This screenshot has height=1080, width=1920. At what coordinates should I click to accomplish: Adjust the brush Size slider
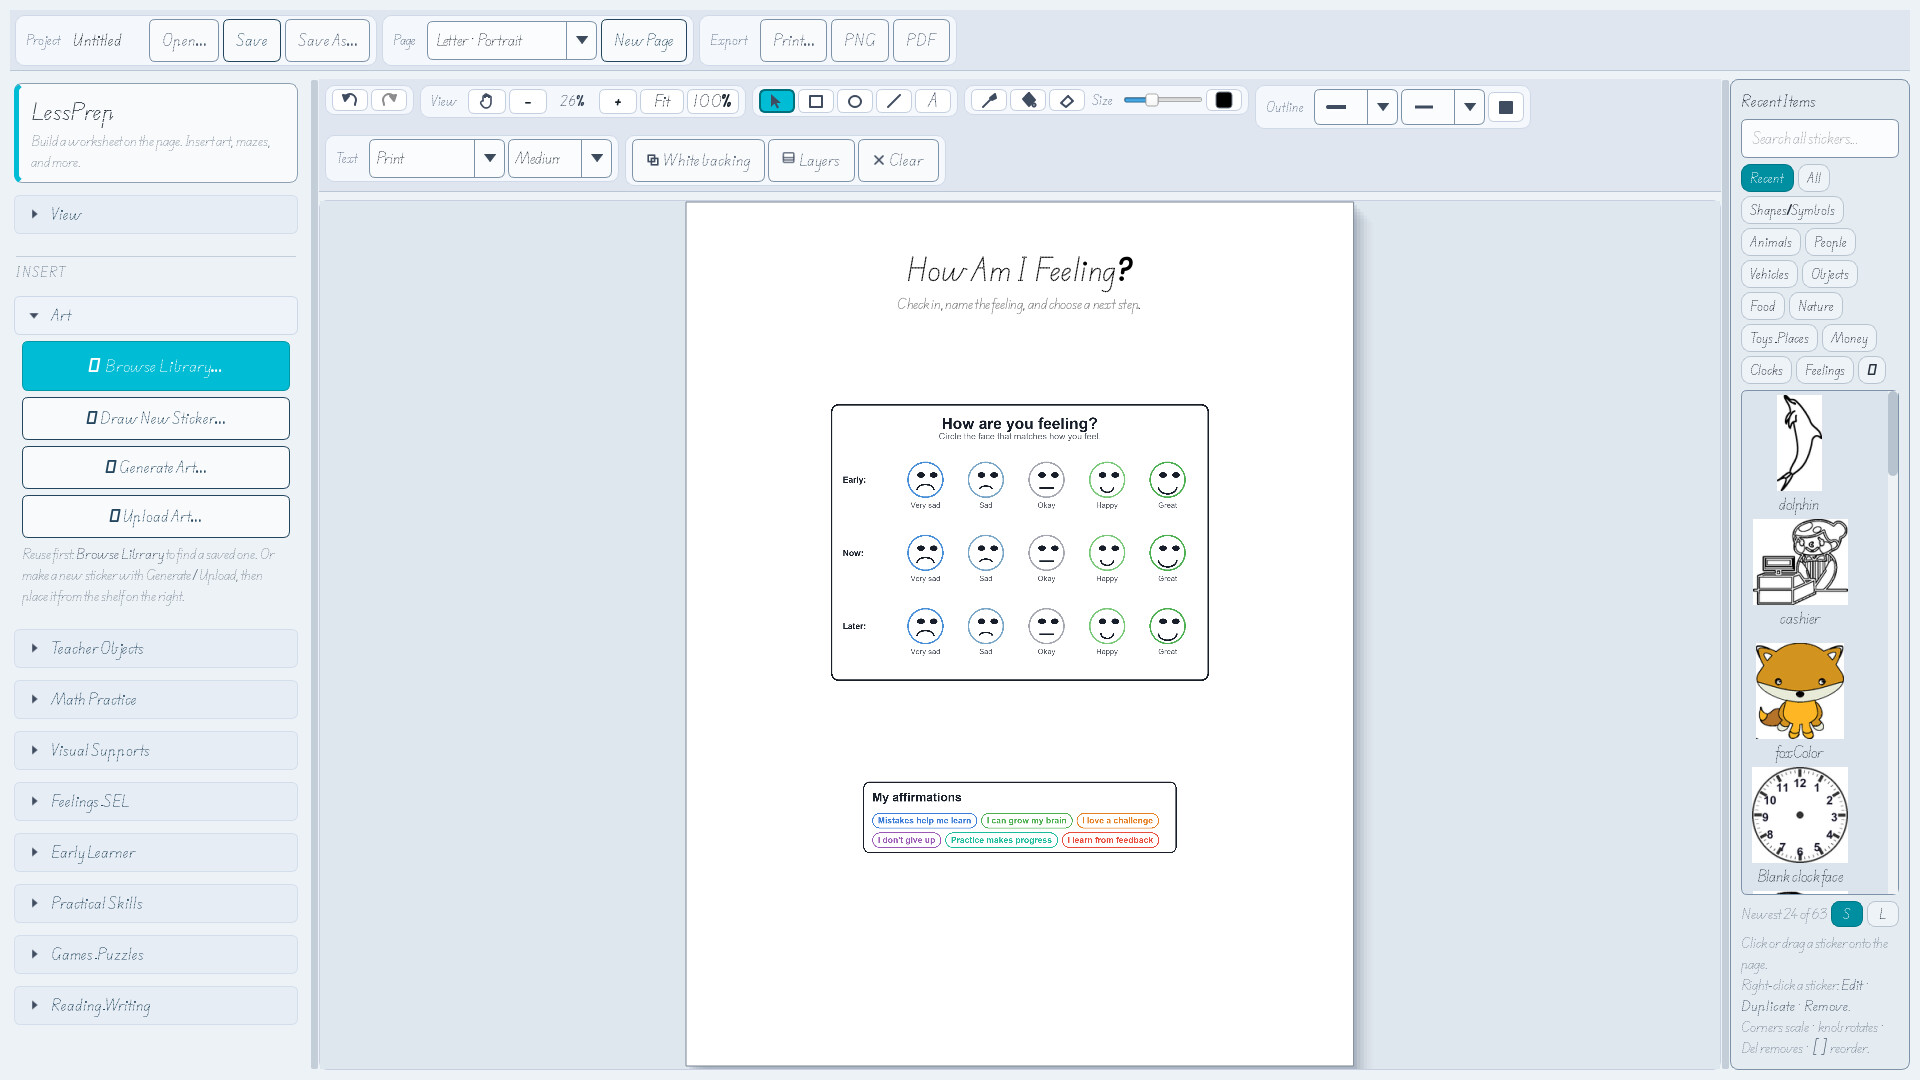1162,100
